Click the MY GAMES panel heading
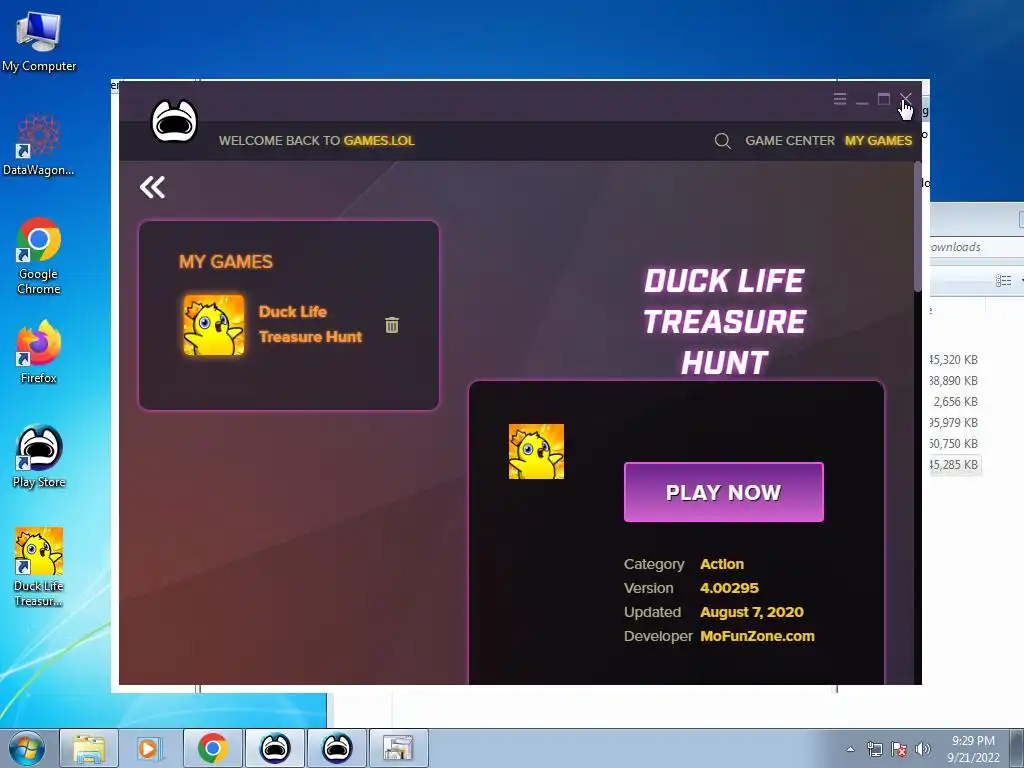 (226, 262)
